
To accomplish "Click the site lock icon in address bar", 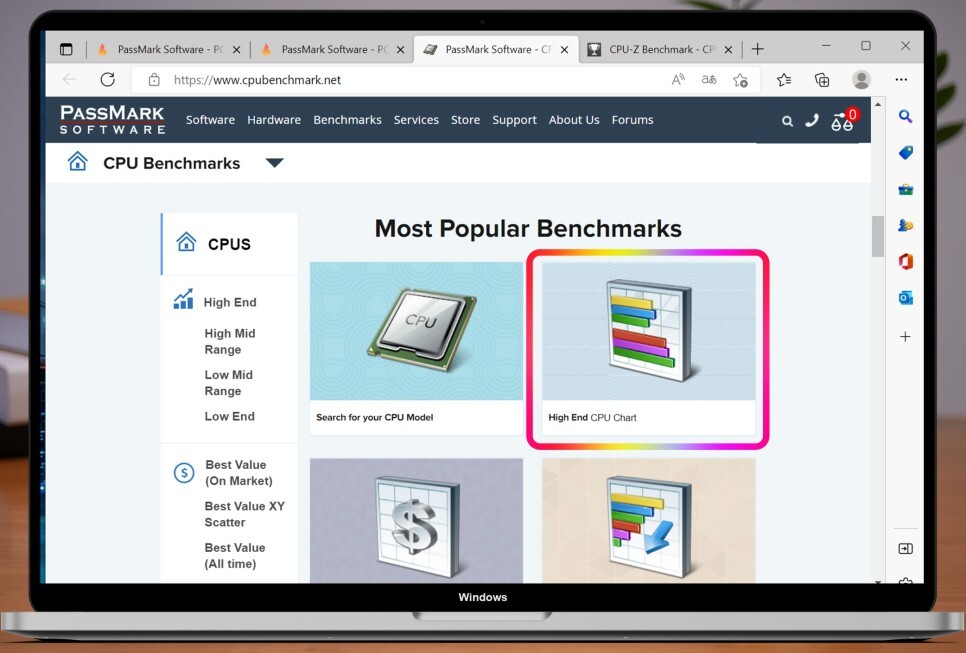I will pos(154,79).
